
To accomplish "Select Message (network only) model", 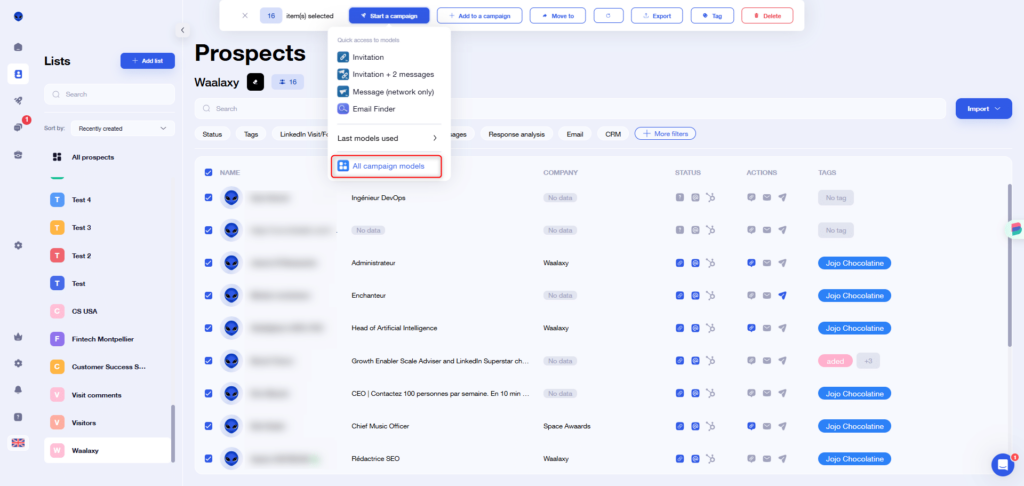I will [x=388, y=92].
